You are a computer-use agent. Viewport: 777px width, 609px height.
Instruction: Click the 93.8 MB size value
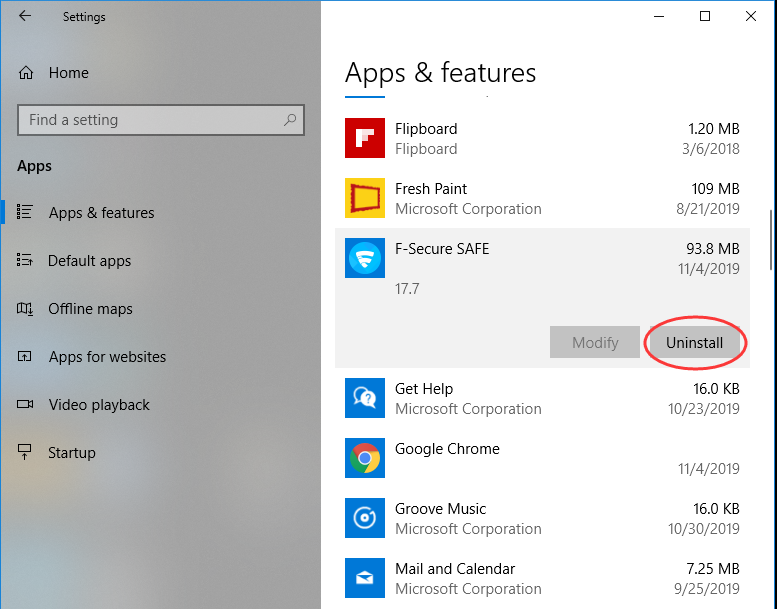pos(713,249)
